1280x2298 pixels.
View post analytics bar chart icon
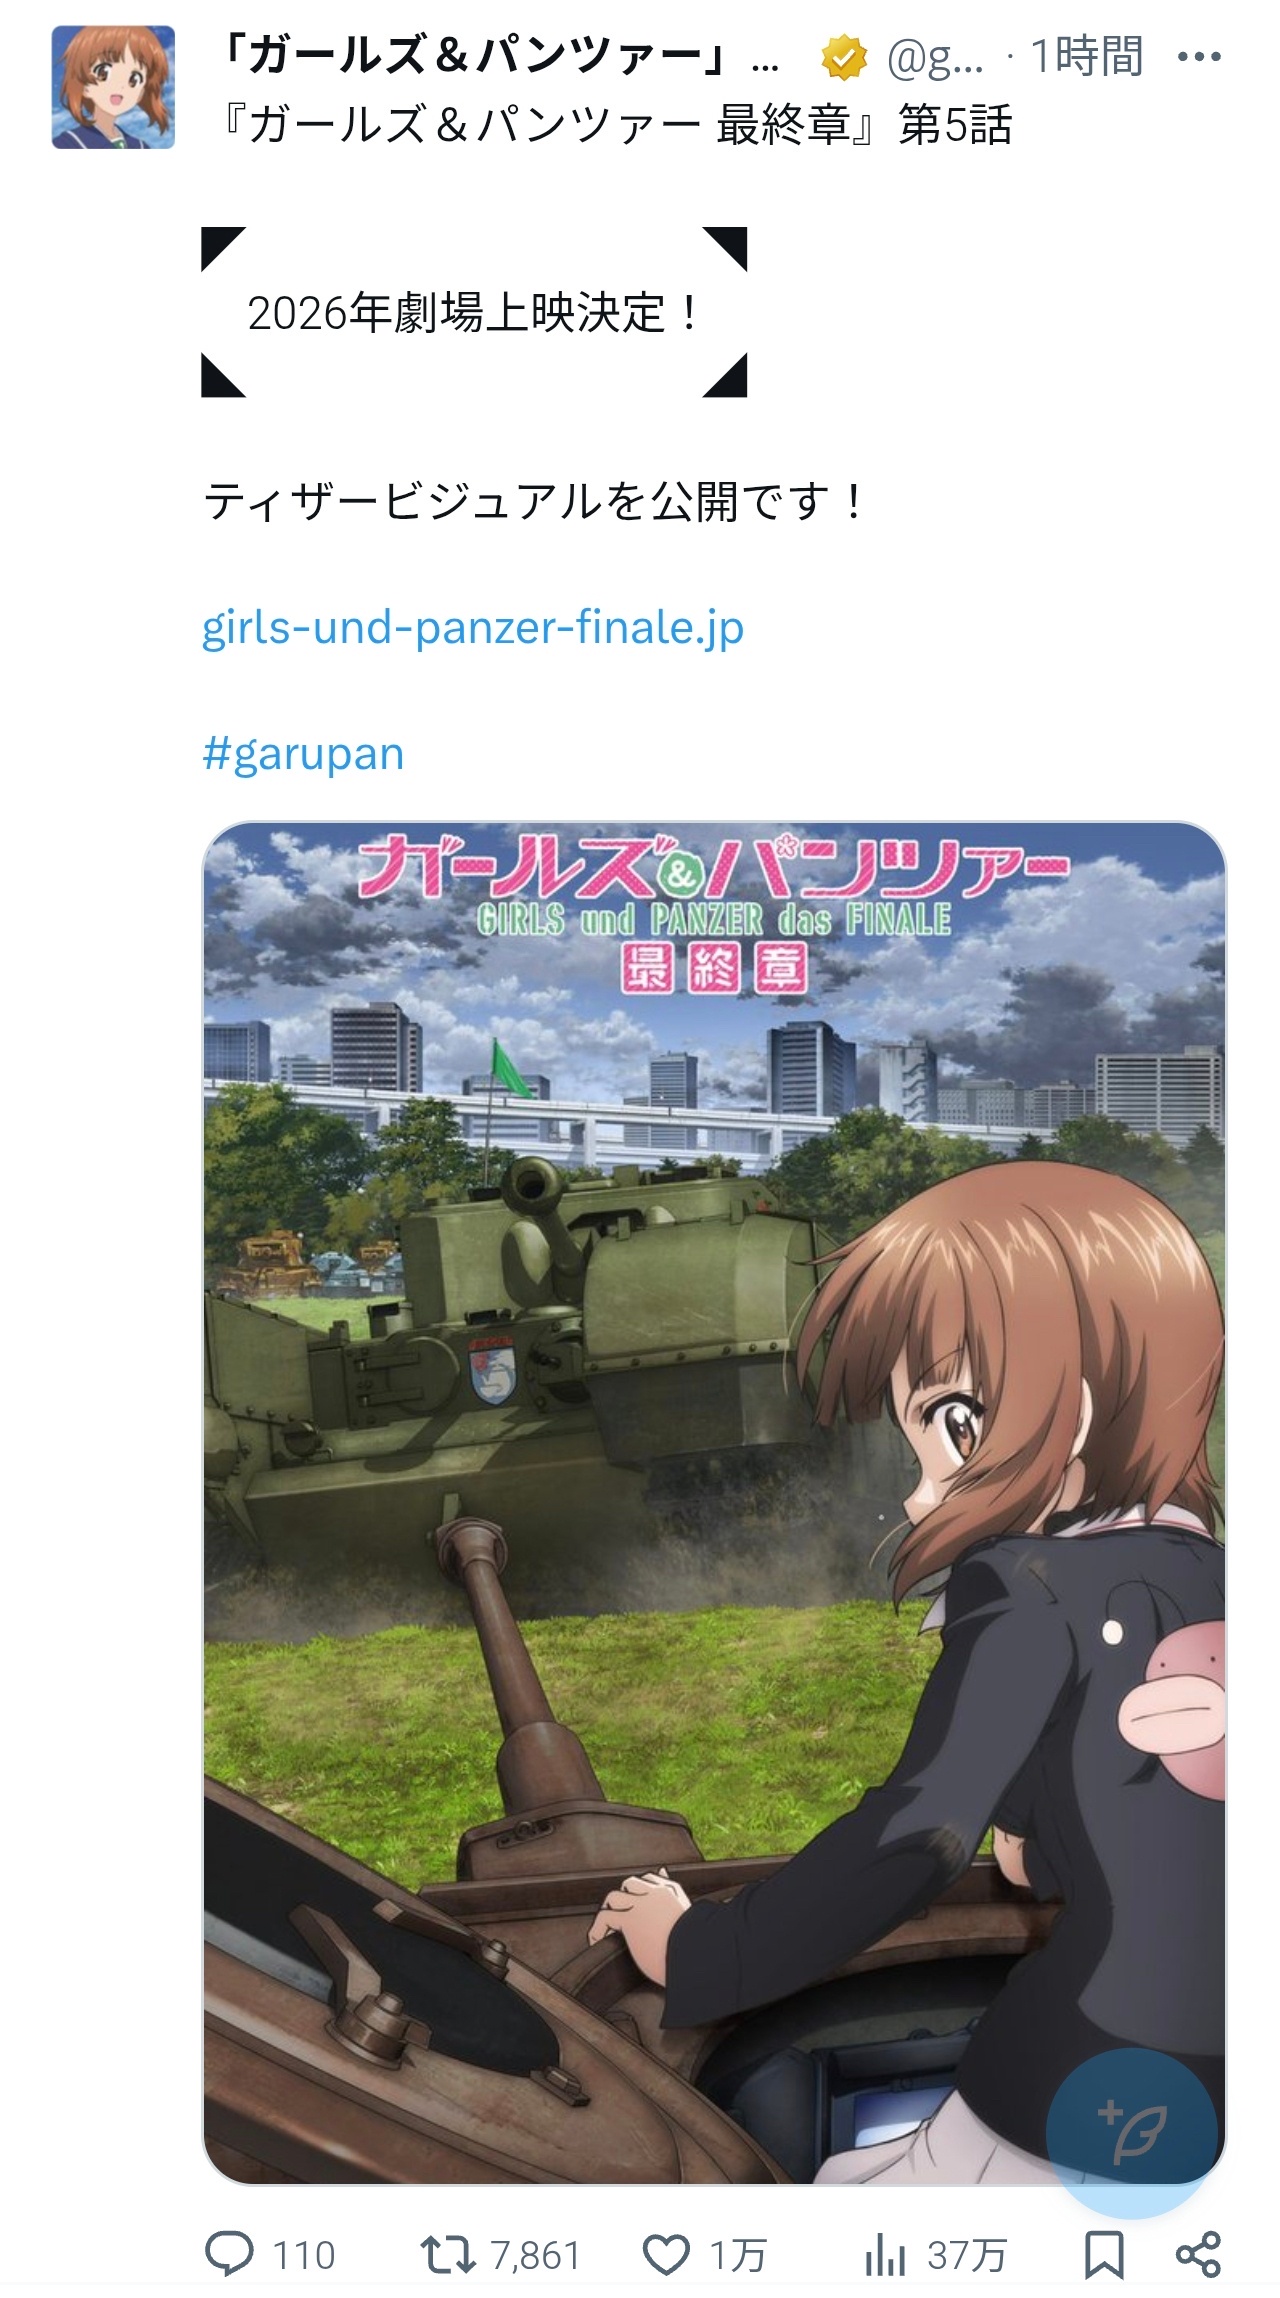click(x=885, y=2255)
